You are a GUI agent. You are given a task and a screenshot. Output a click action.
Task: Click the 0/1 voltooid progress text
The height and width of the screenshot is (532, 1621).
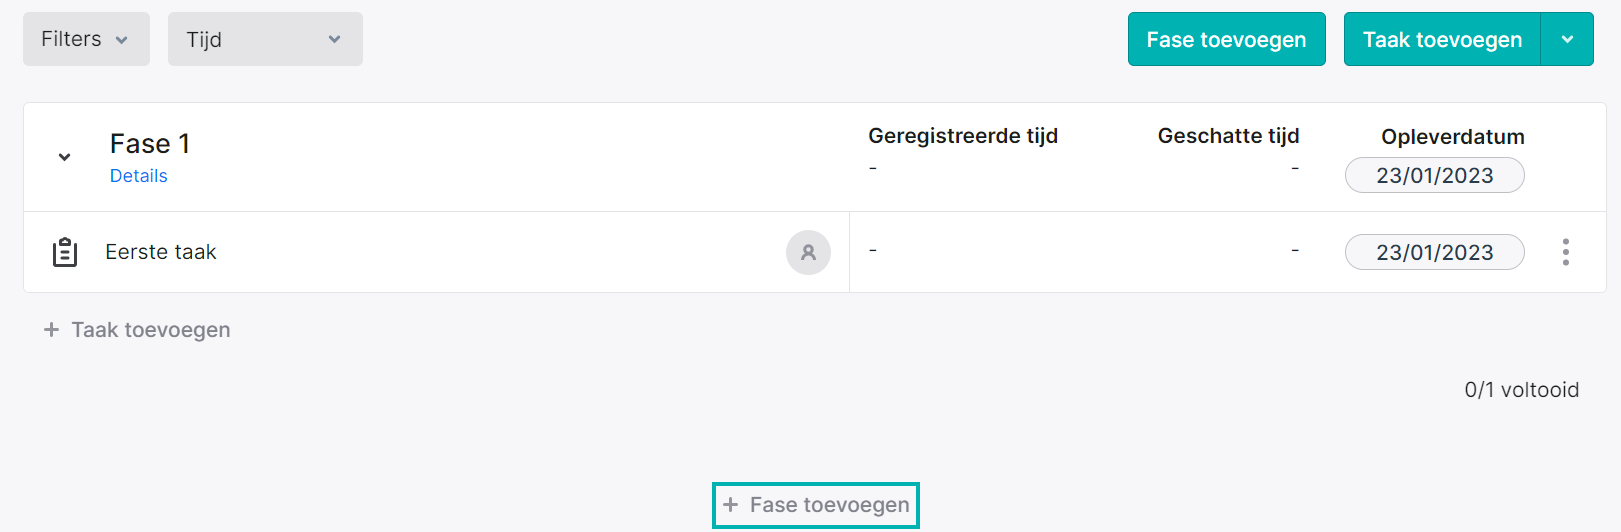tap(1521, 390)
